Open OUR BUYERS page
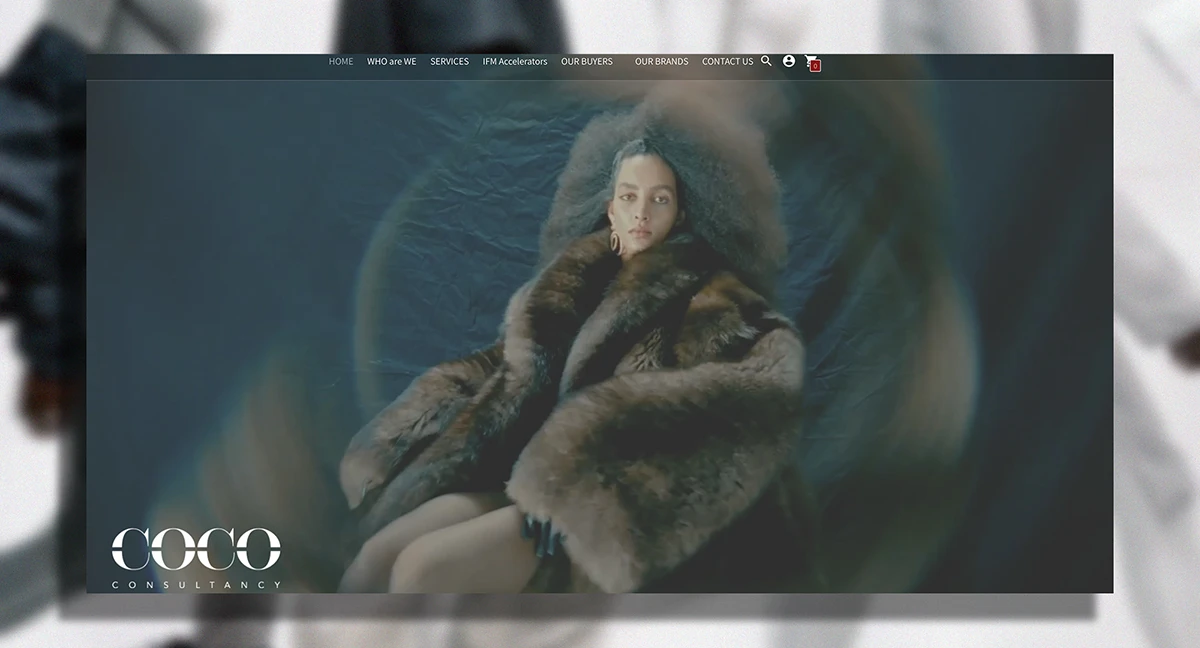Image resolution: width=1200 pixels, height=648 pixels. [587, 62]
